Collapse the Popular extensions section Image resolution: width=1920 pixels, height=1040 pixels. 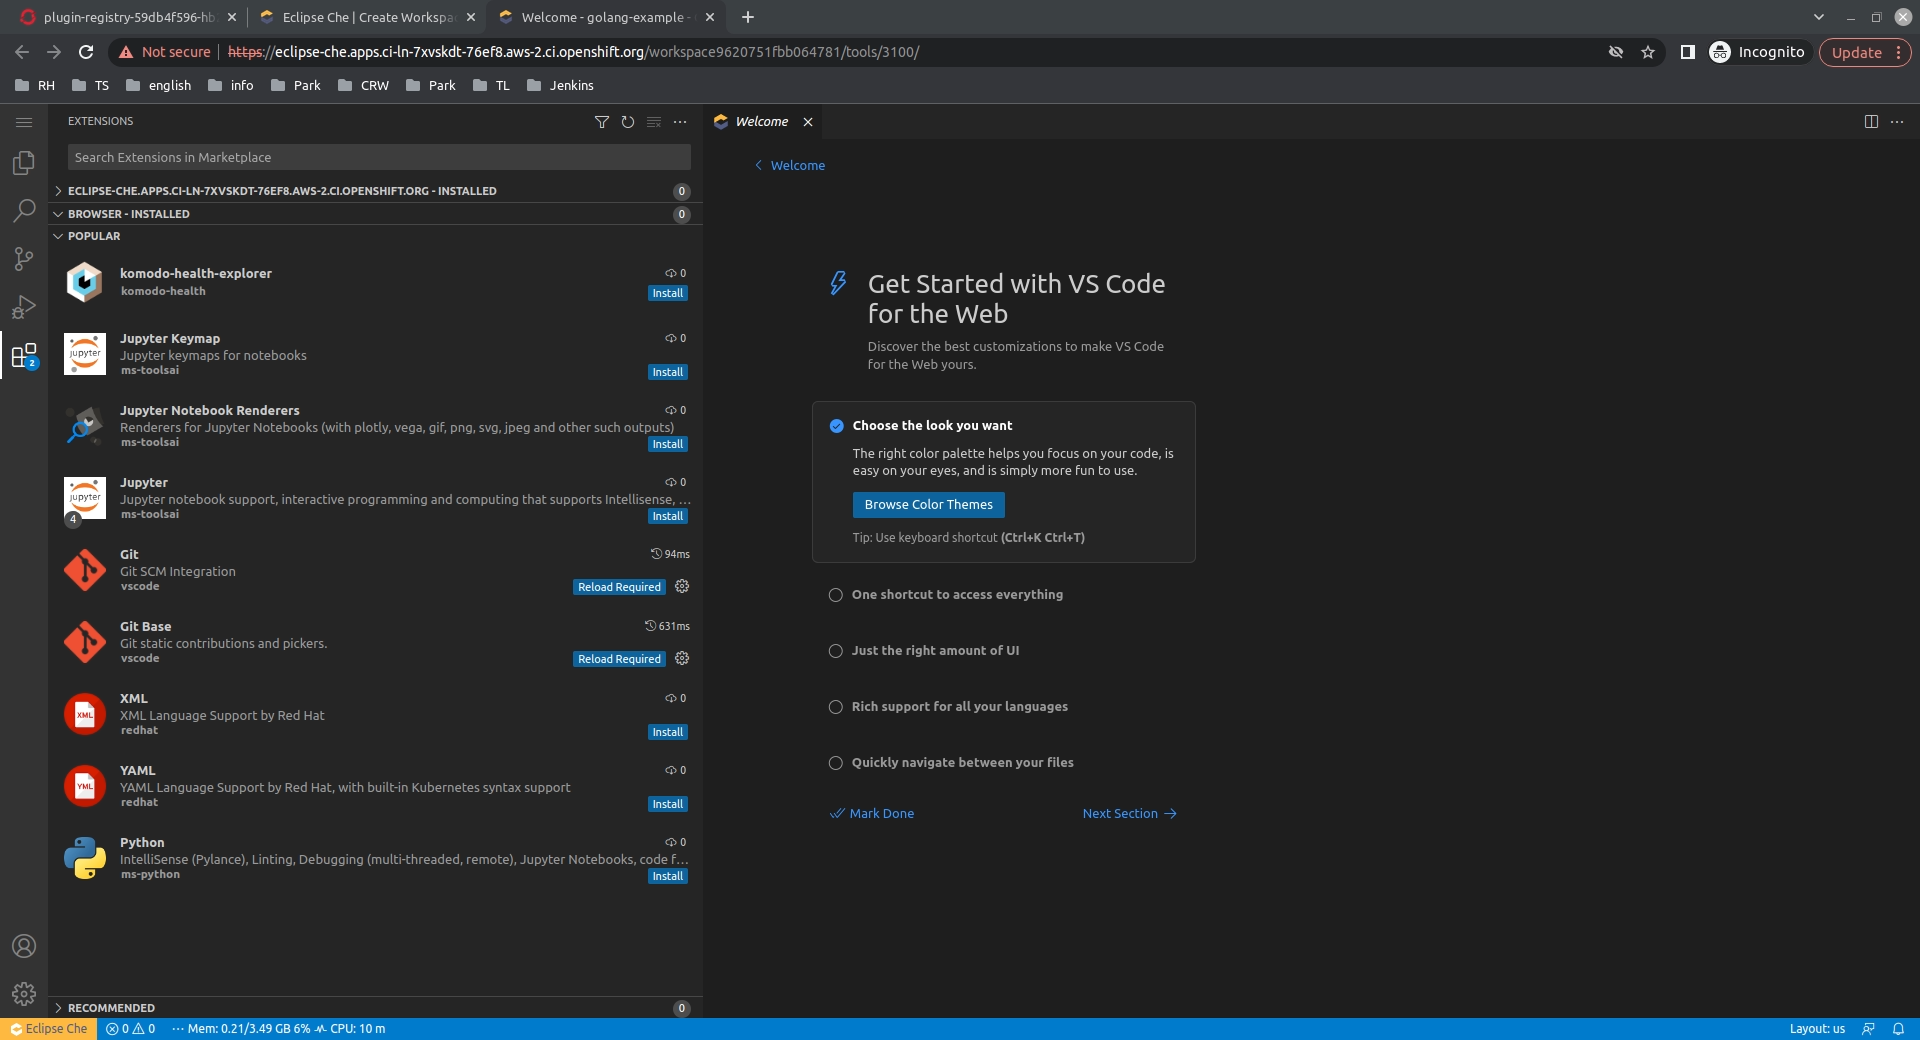point(375,236)
